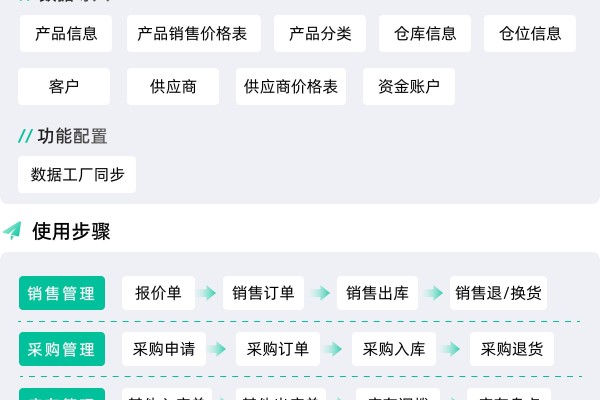Image resolution: width=600 pixels, height=400 pixels.
Task: Open 产品信息 data entry
Action: (x=66, y=34)
